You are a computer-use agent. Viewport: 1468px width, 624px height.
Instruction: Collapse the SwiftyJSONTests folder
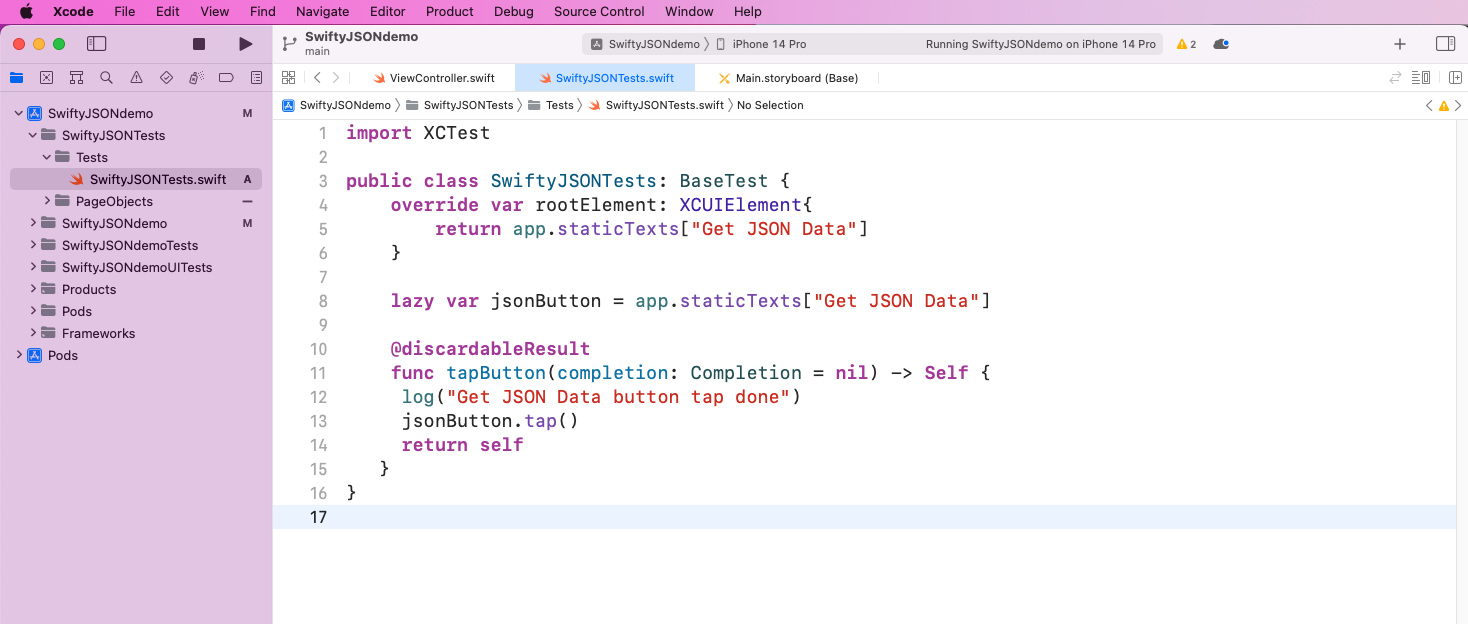click(33, 135)
